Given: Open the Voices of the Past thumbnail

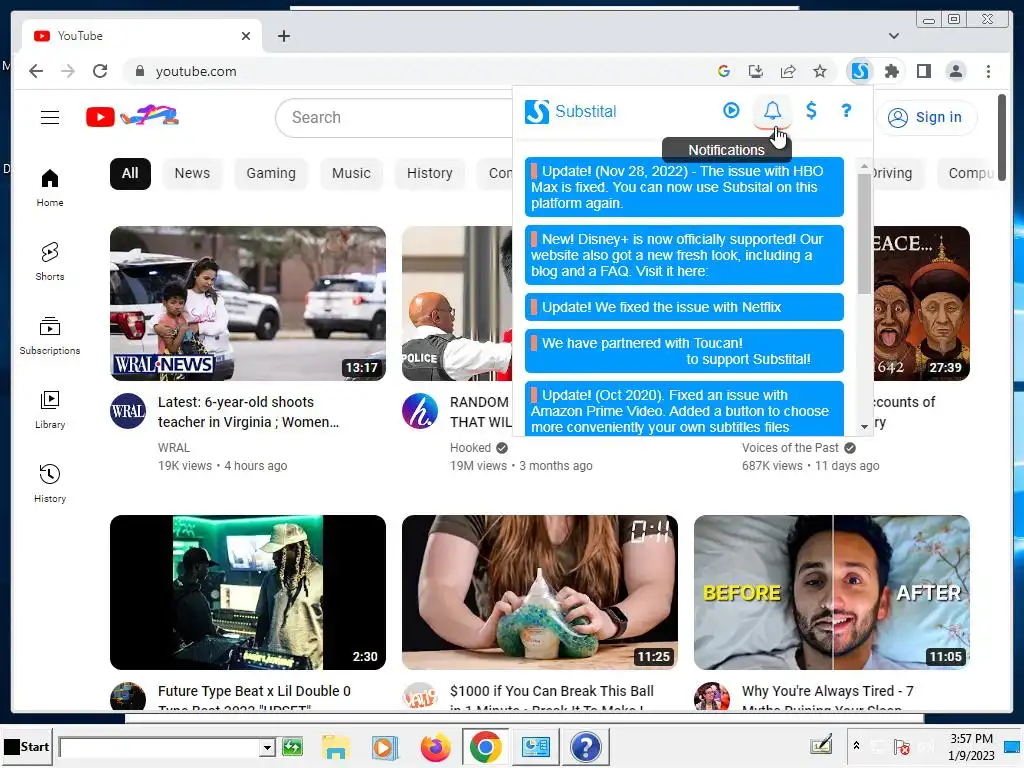Looking at the screenshot, I should click(921, 304).
